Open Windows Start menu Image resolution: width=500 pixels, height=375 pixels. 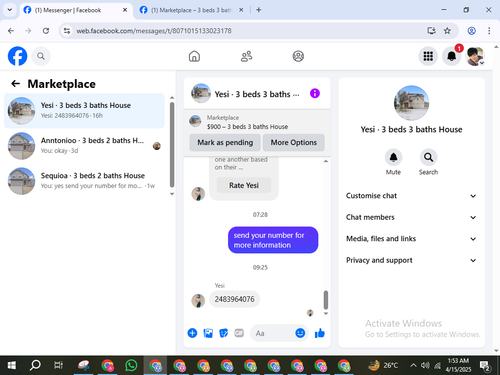12,365
